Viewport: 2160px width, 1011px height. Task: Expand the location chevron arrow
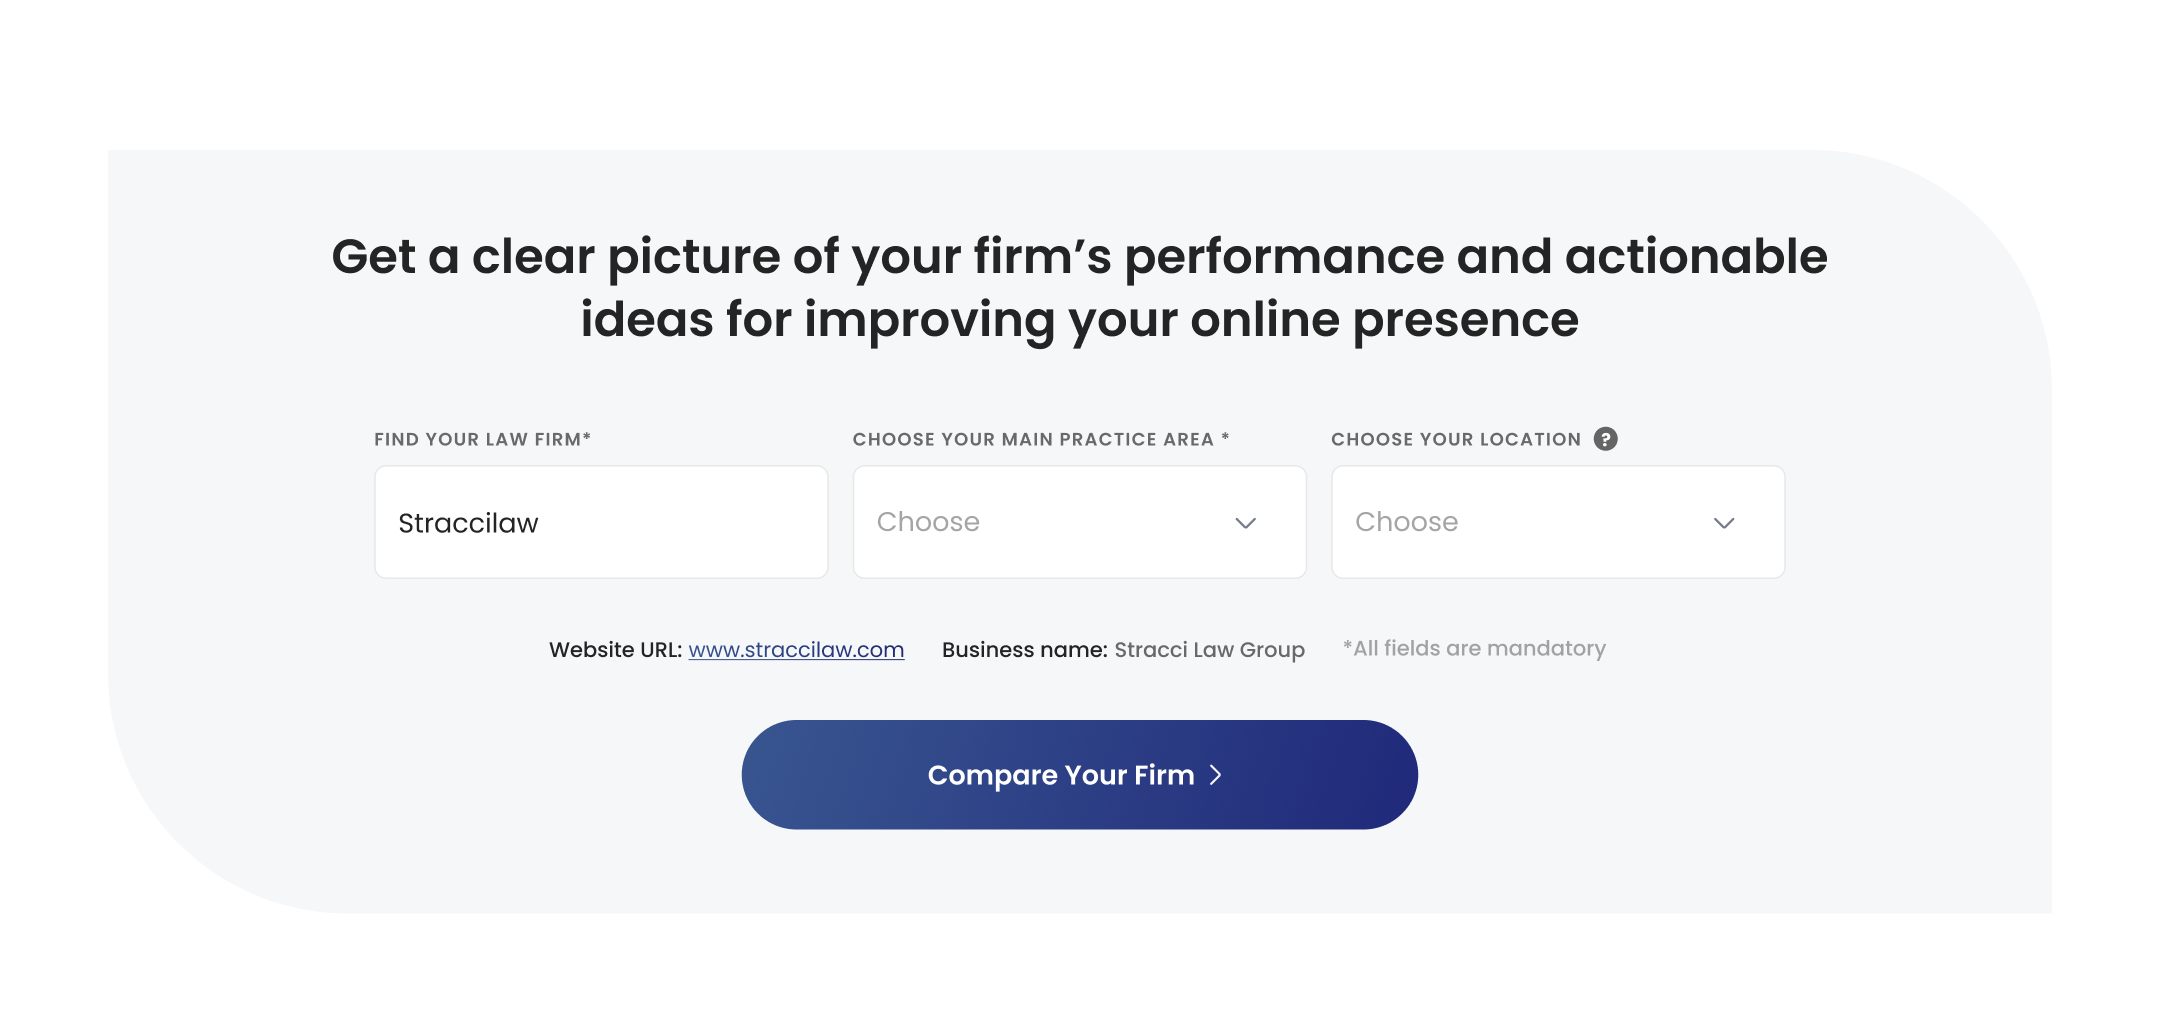click(x=1723, y=523)
